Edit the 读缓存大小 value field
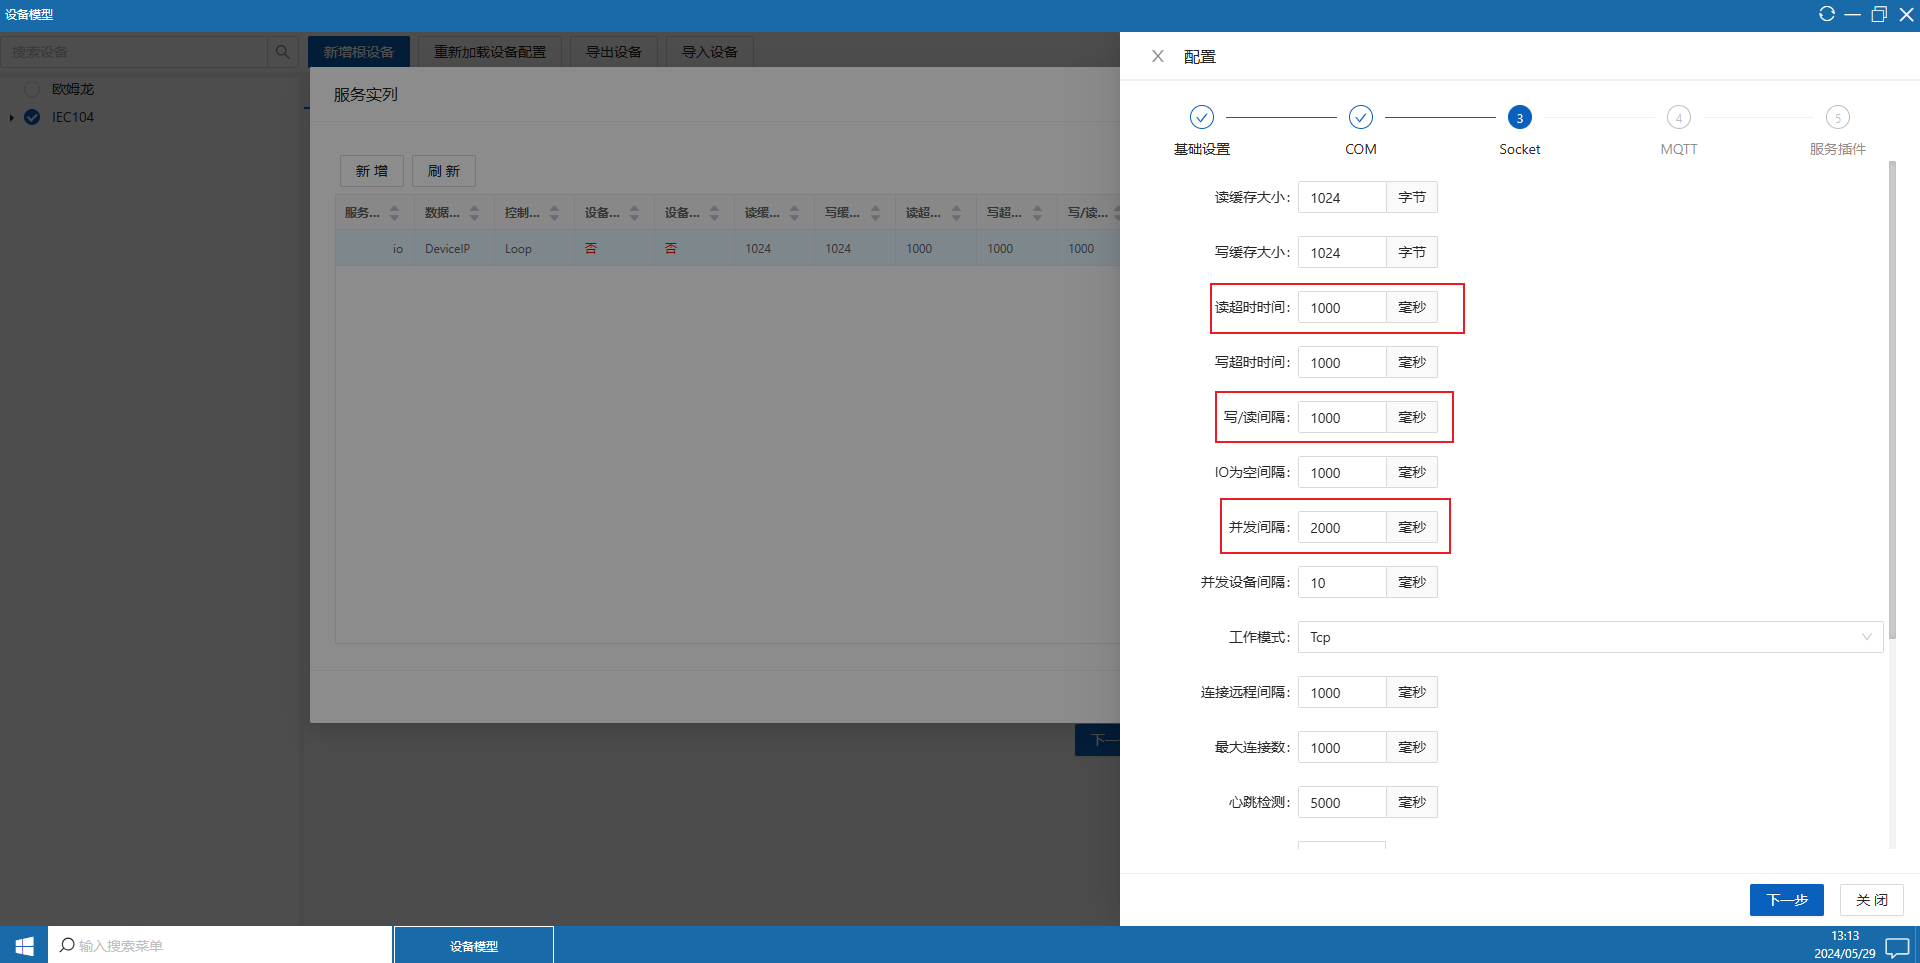This screenshot has height=963, width=1920. tap(1342, 198)
